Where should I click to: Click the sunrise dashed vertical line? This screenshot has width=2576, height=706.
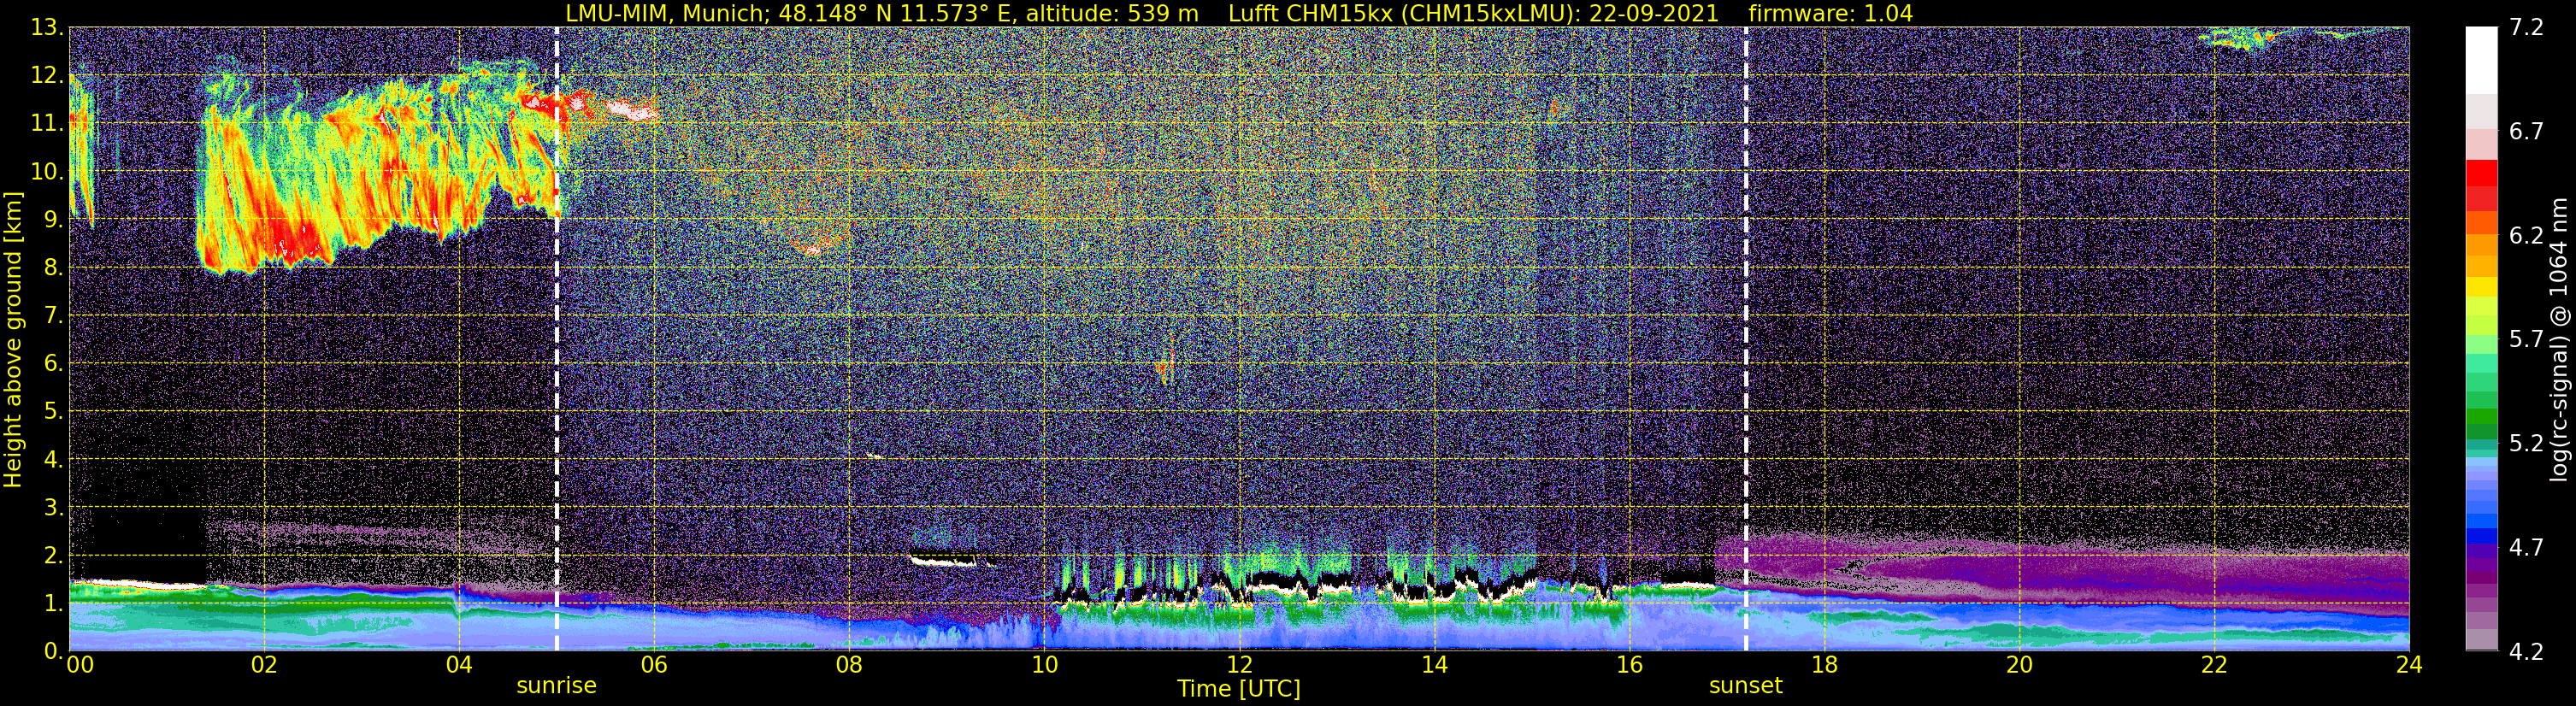557,339
